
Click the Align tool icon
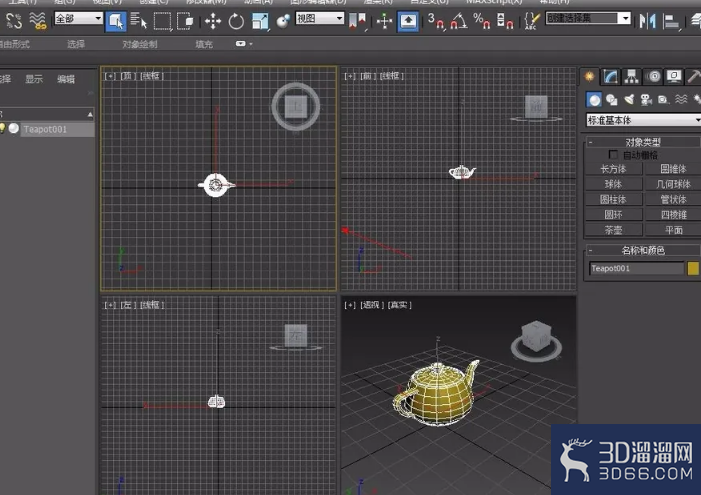tap(671, 21)
